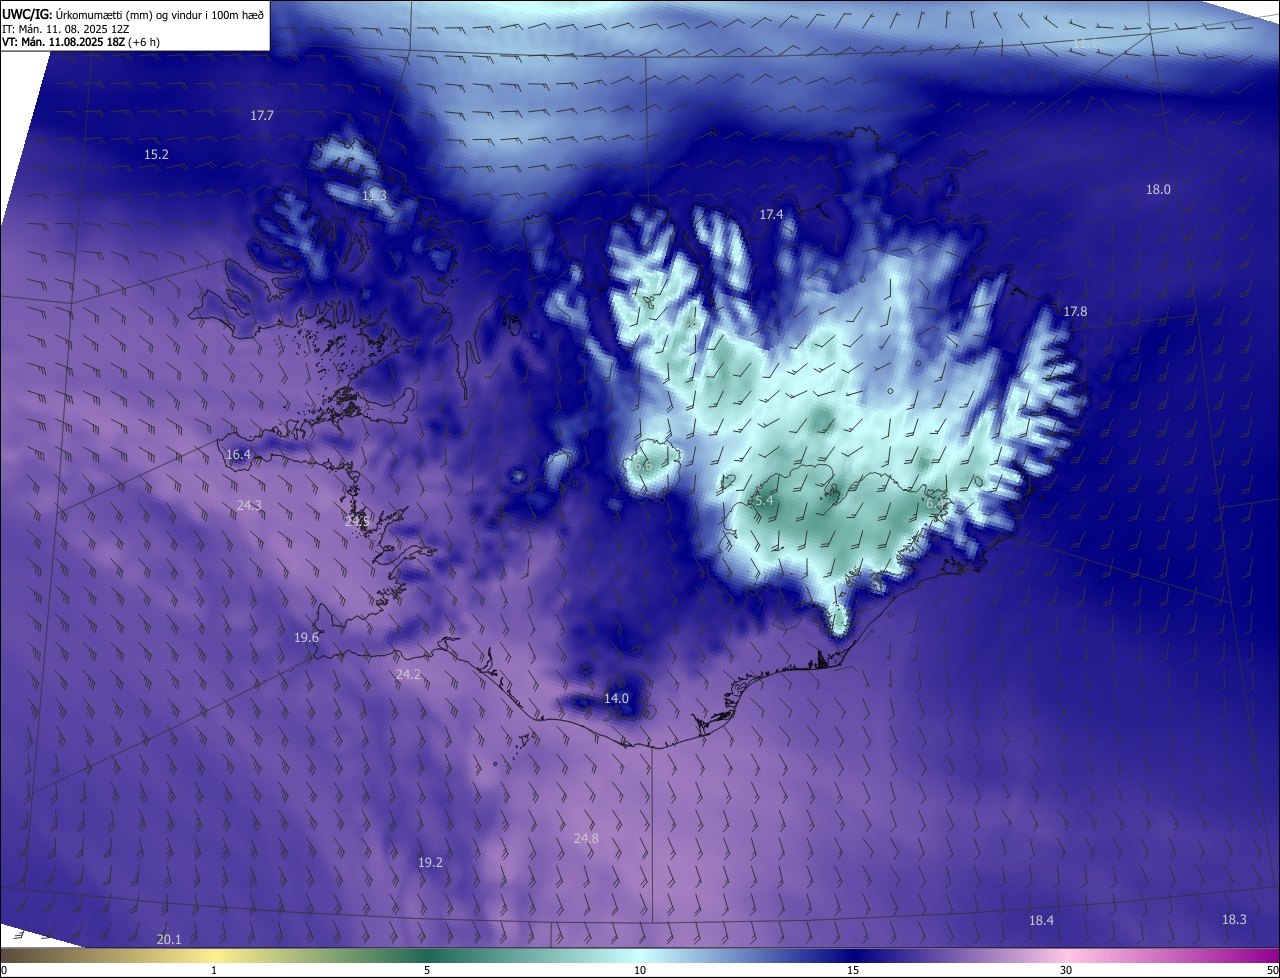This screenshot has height=978, width=1280.
Task: Click the 0 tick on the color scale
Action: (x=4, y=971)
